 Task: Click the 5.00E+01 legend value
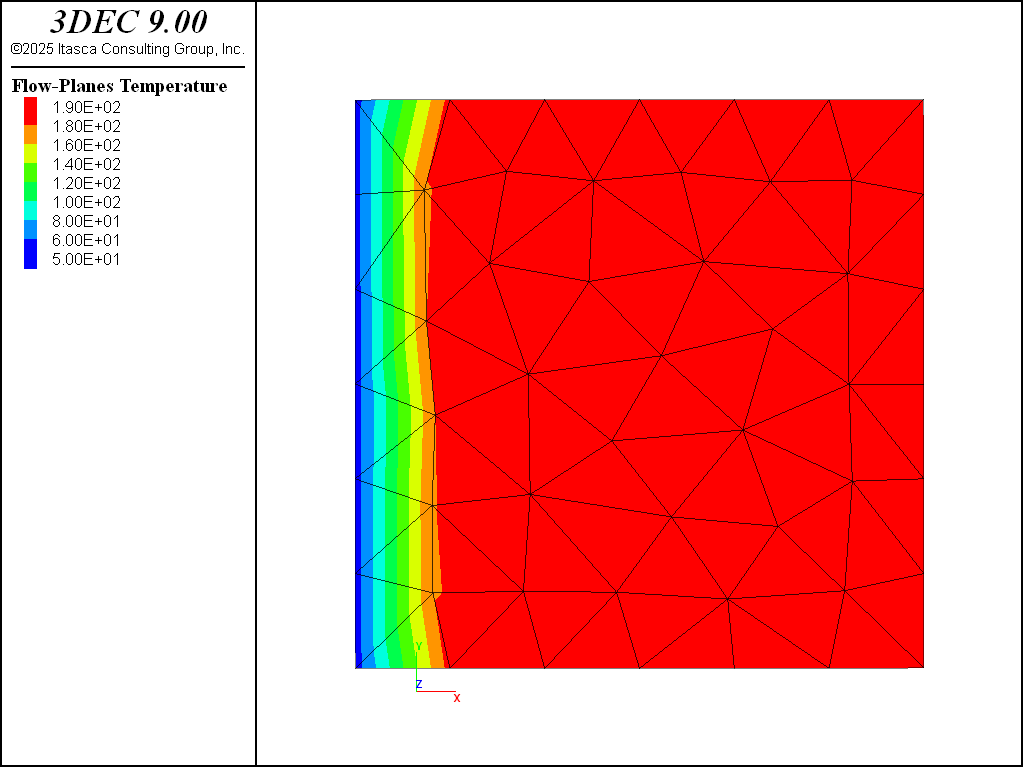pos(86,259)
